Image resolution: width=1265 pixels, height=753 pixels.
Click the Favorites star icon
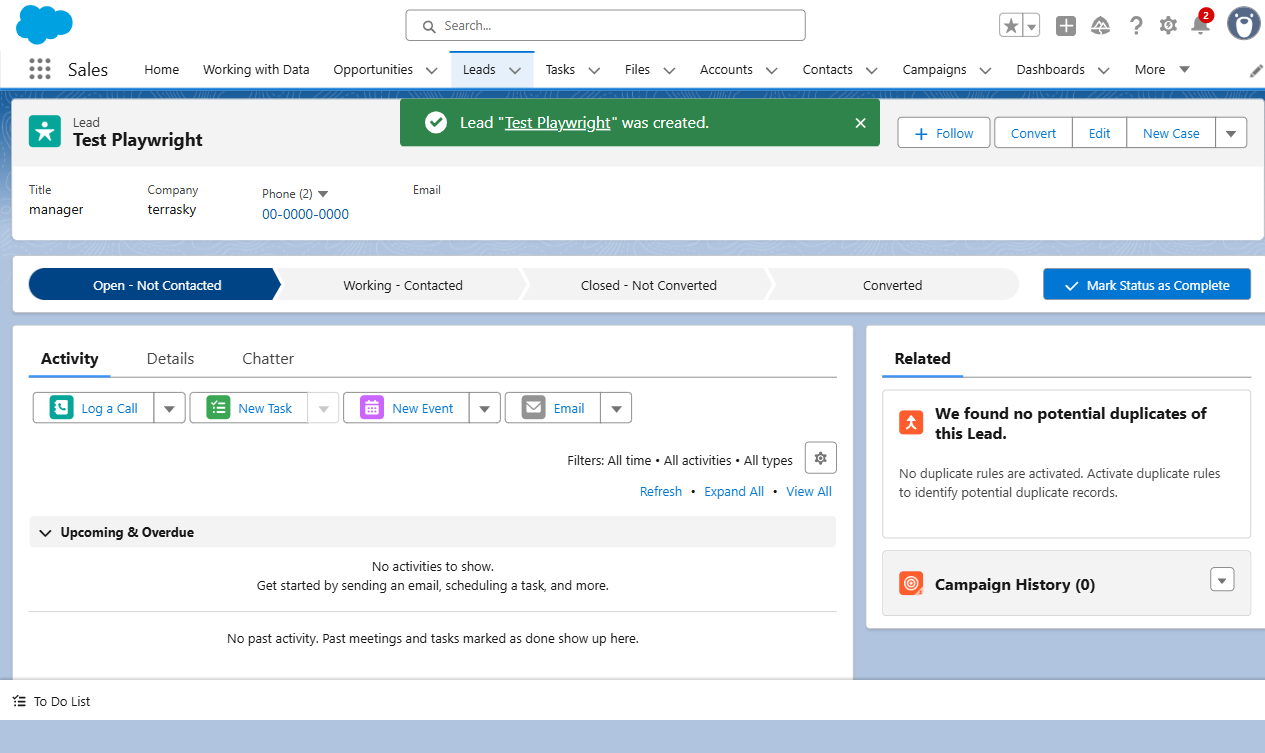(x=1011, y=26)
